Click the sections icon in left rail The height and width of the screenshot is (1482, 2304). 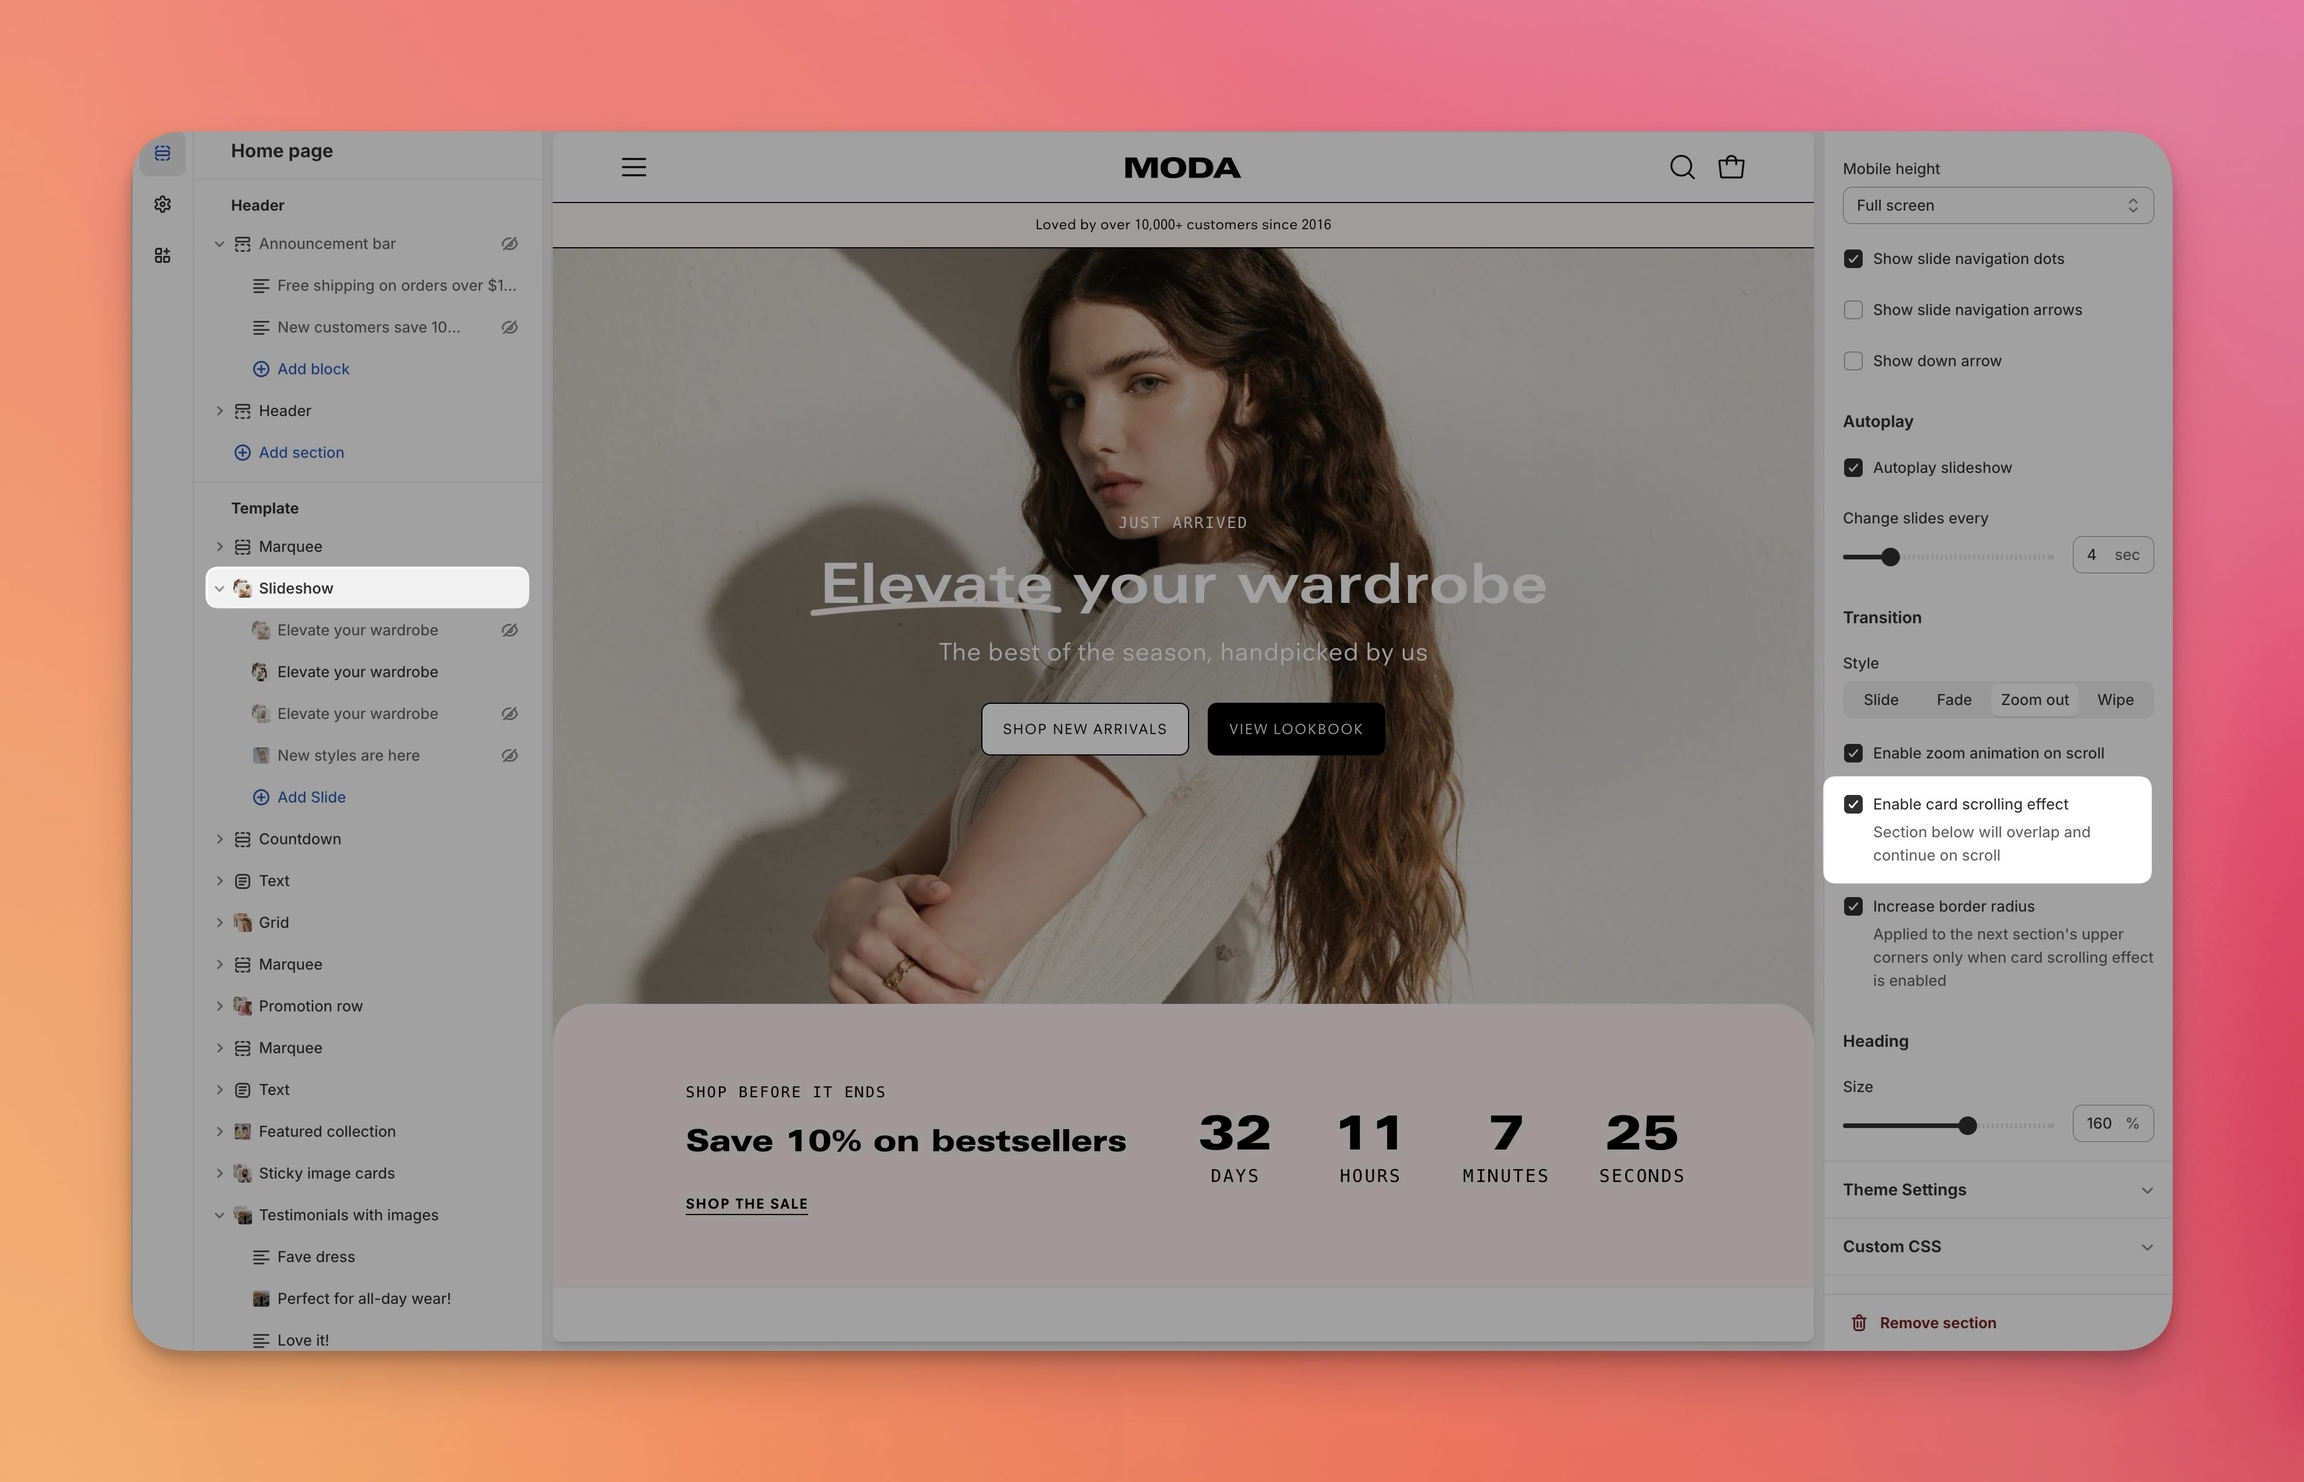[162, 153]
